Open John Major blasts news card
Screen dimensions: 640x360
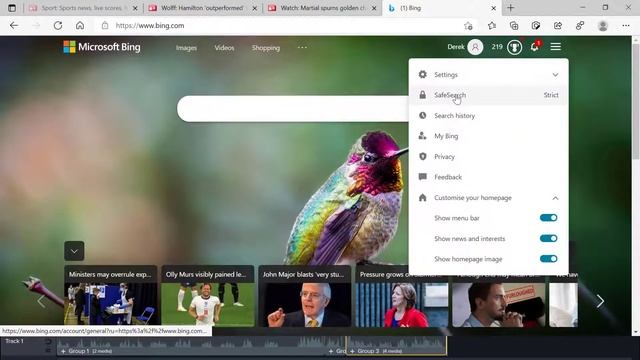pos(304,296)
